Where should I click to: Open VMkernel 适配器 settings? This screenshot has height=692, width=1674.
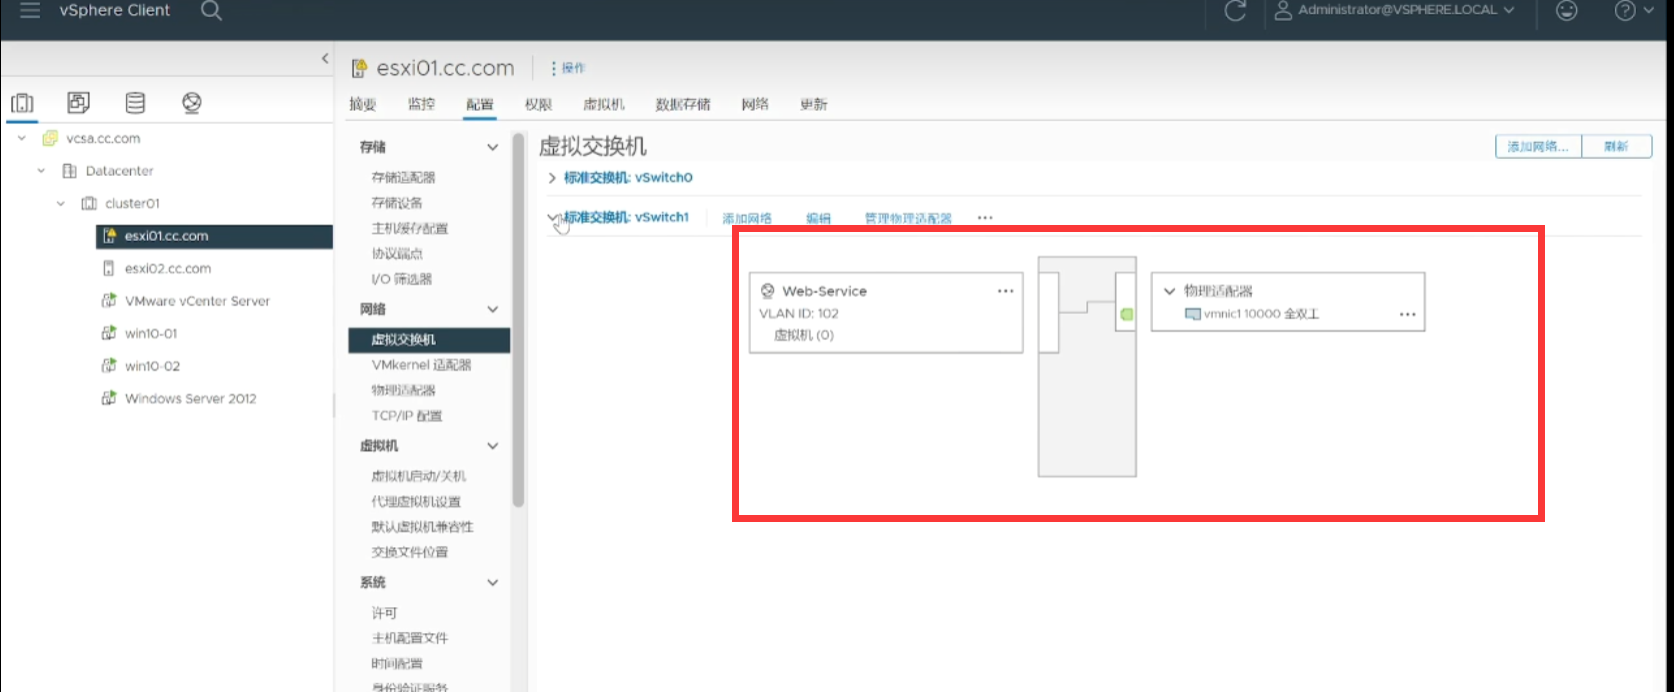[x=421, y=365]
